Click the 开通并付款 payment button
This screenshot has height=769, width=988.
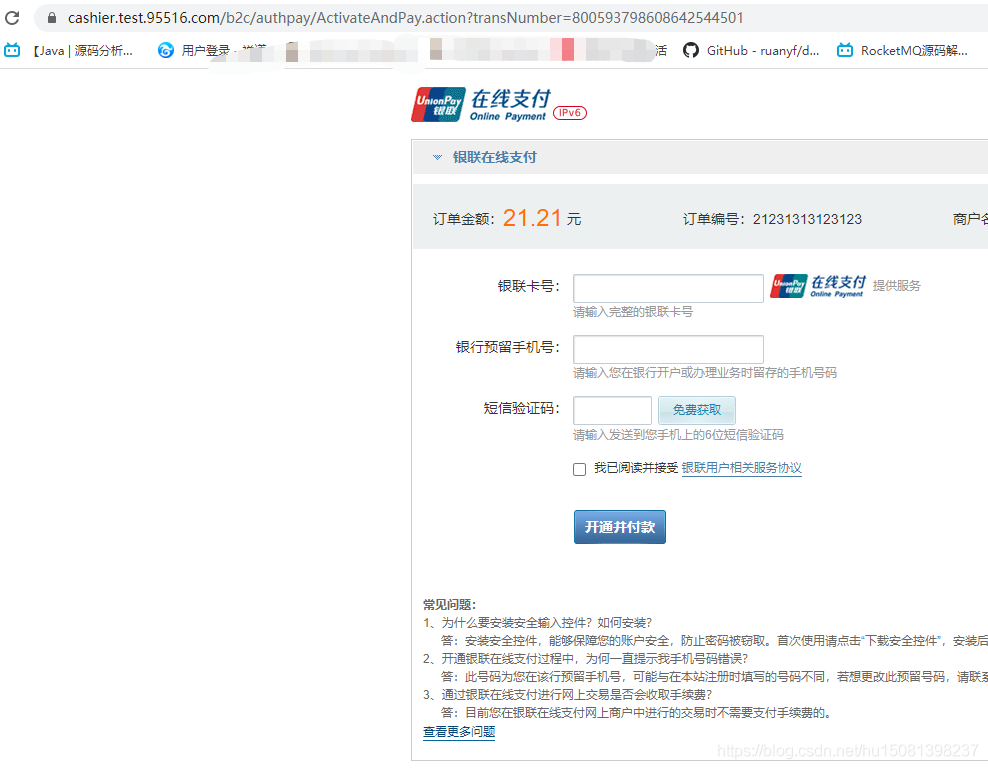coord(619,526)
